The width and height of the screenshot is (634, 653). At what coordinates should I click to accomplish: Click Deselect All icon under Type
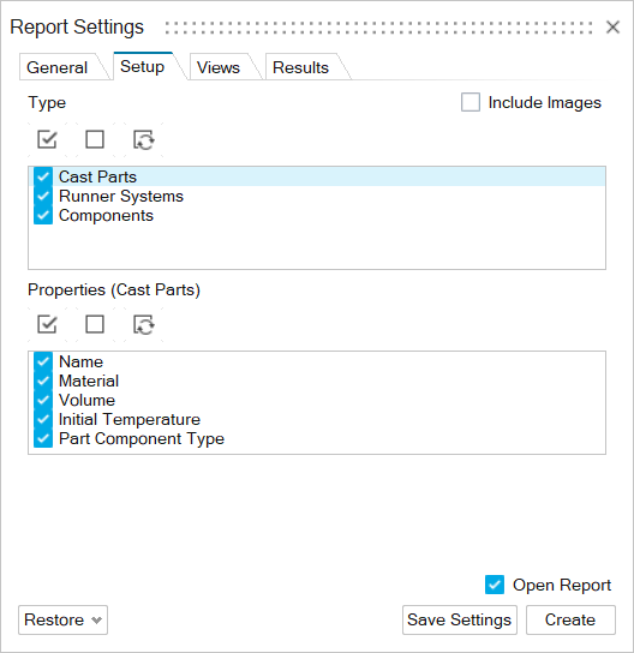(x=95, y=140)
